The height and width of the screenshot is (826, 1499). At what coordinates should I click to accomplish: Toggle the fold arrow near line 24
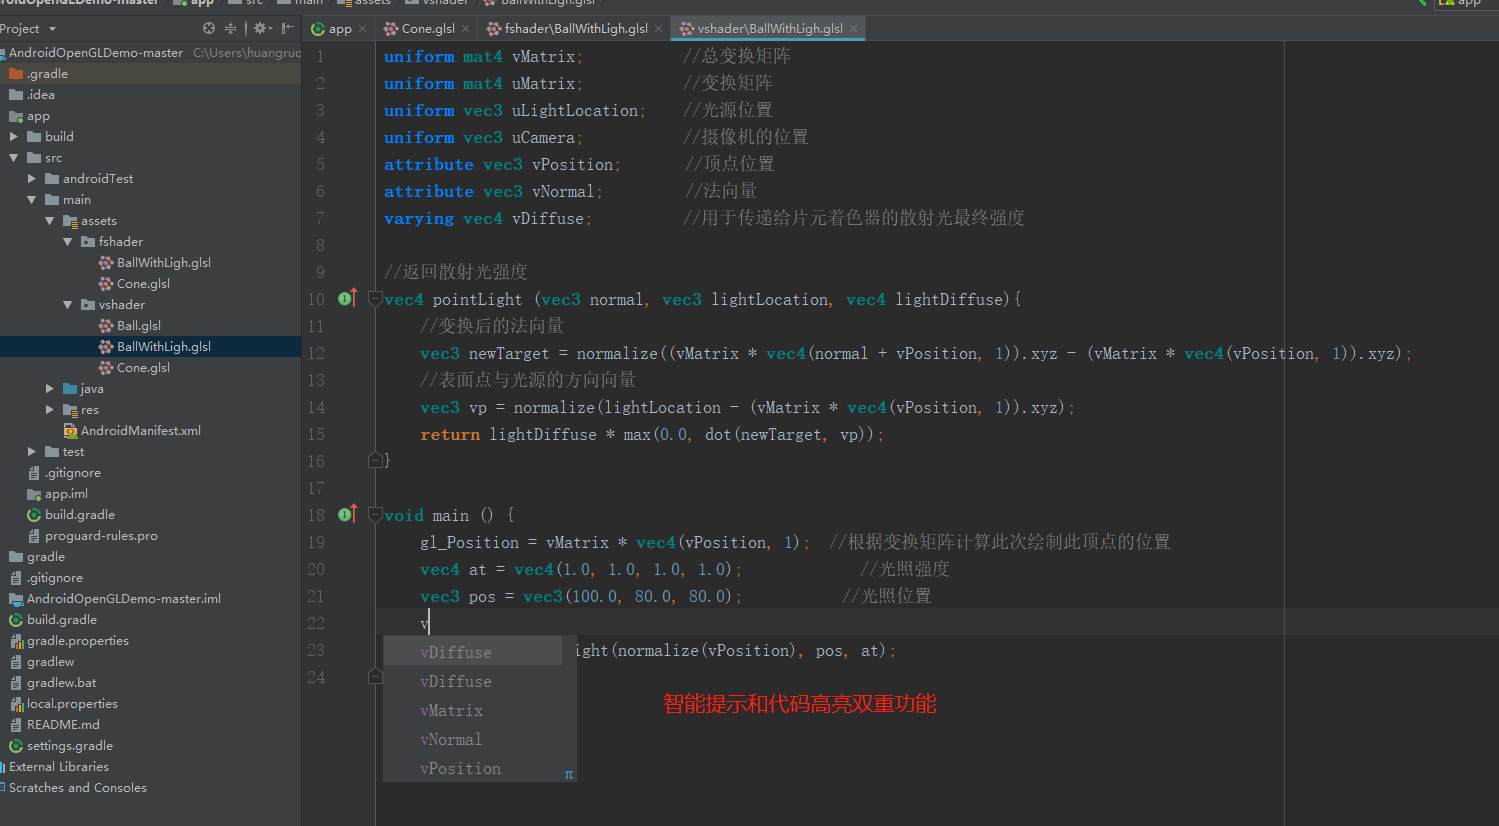(x=374, y=676)
